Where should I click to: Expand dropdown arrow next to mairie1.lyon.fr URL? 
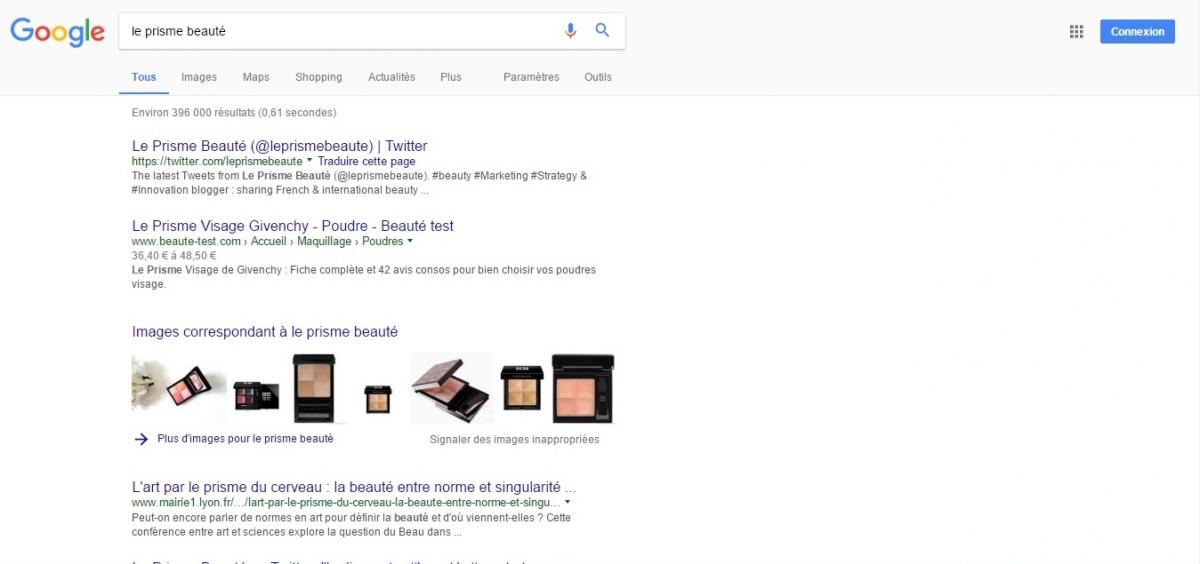pyautogui.click(x=568, y=501)
